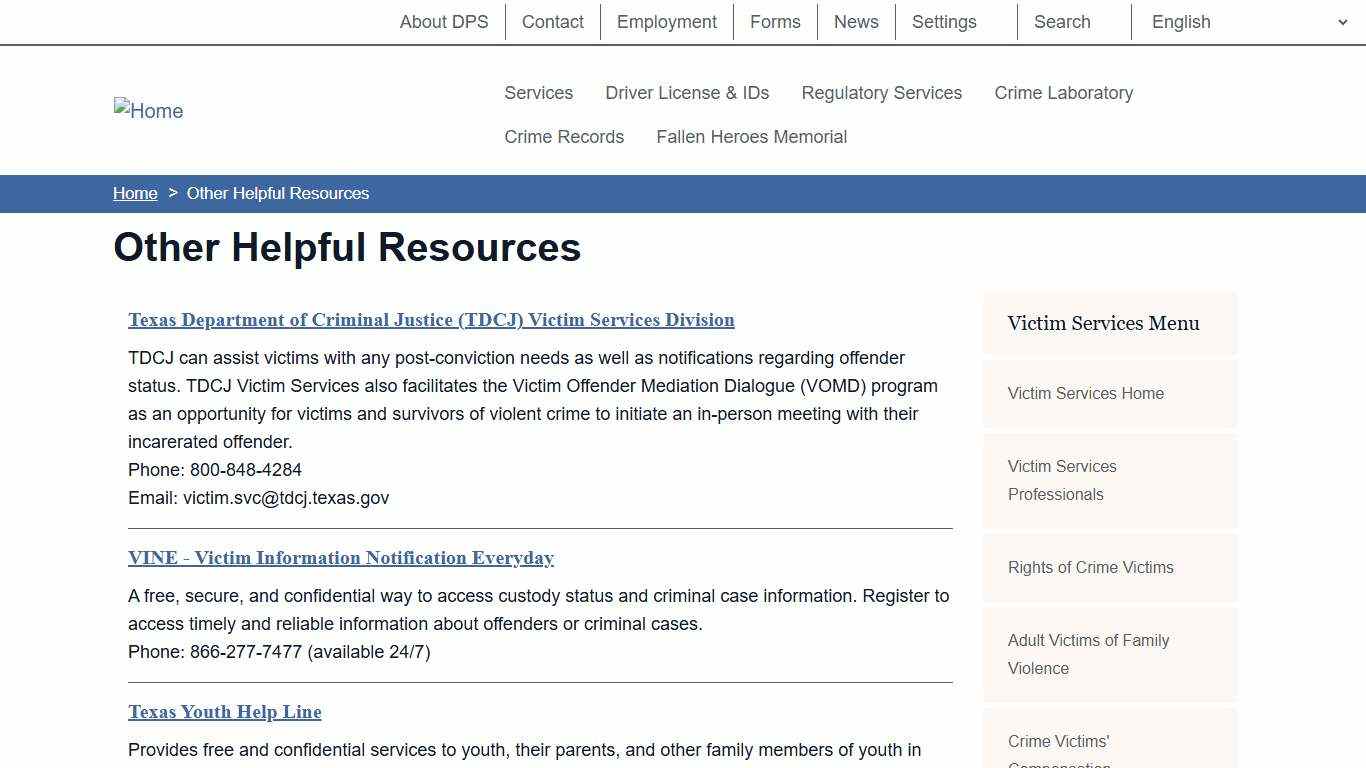The height and width of the screenshot is (768, 1366).
Task: Expand the Driver License & IDs menu
Action: pos(687,92)
